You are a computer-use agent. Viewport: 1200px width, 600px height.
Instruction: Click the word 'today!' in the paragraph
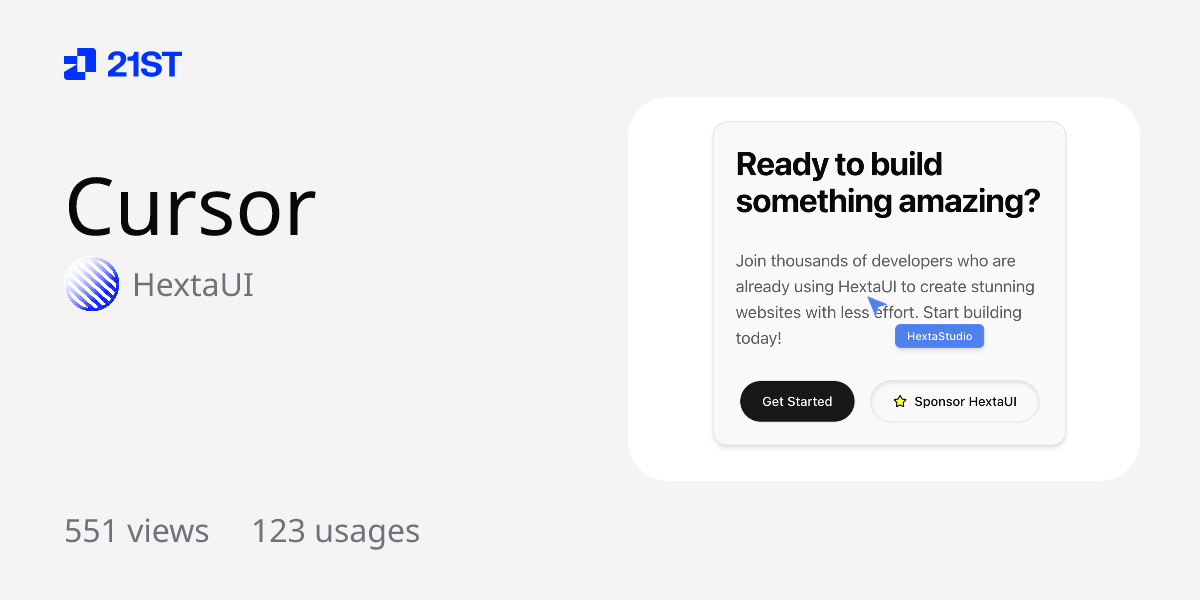click(x=758, y=338)
